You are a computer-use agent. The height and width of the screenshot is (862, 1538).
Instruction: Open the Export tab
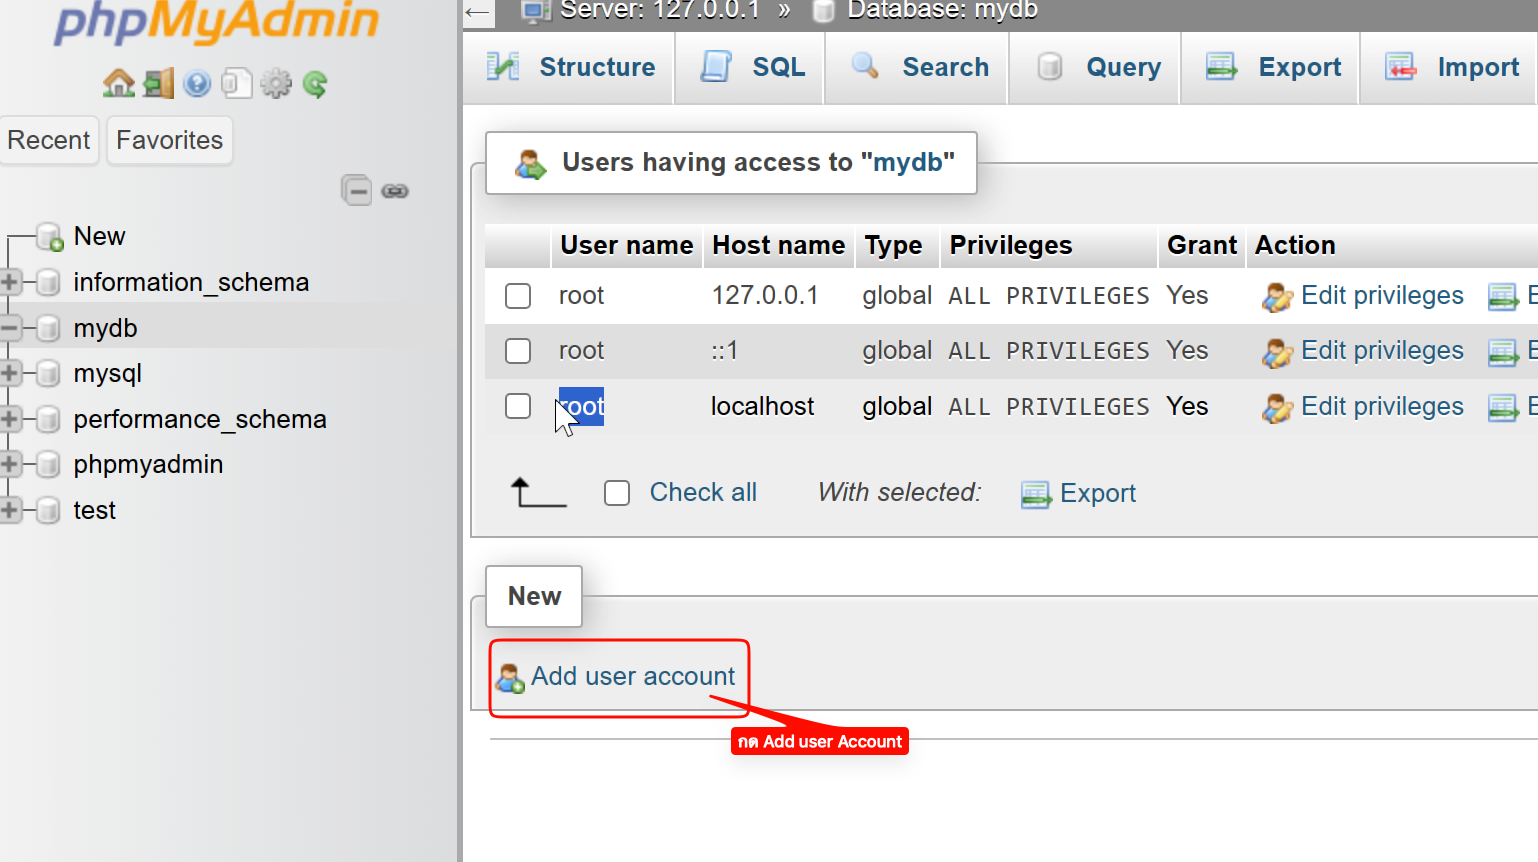[1273, 67]
